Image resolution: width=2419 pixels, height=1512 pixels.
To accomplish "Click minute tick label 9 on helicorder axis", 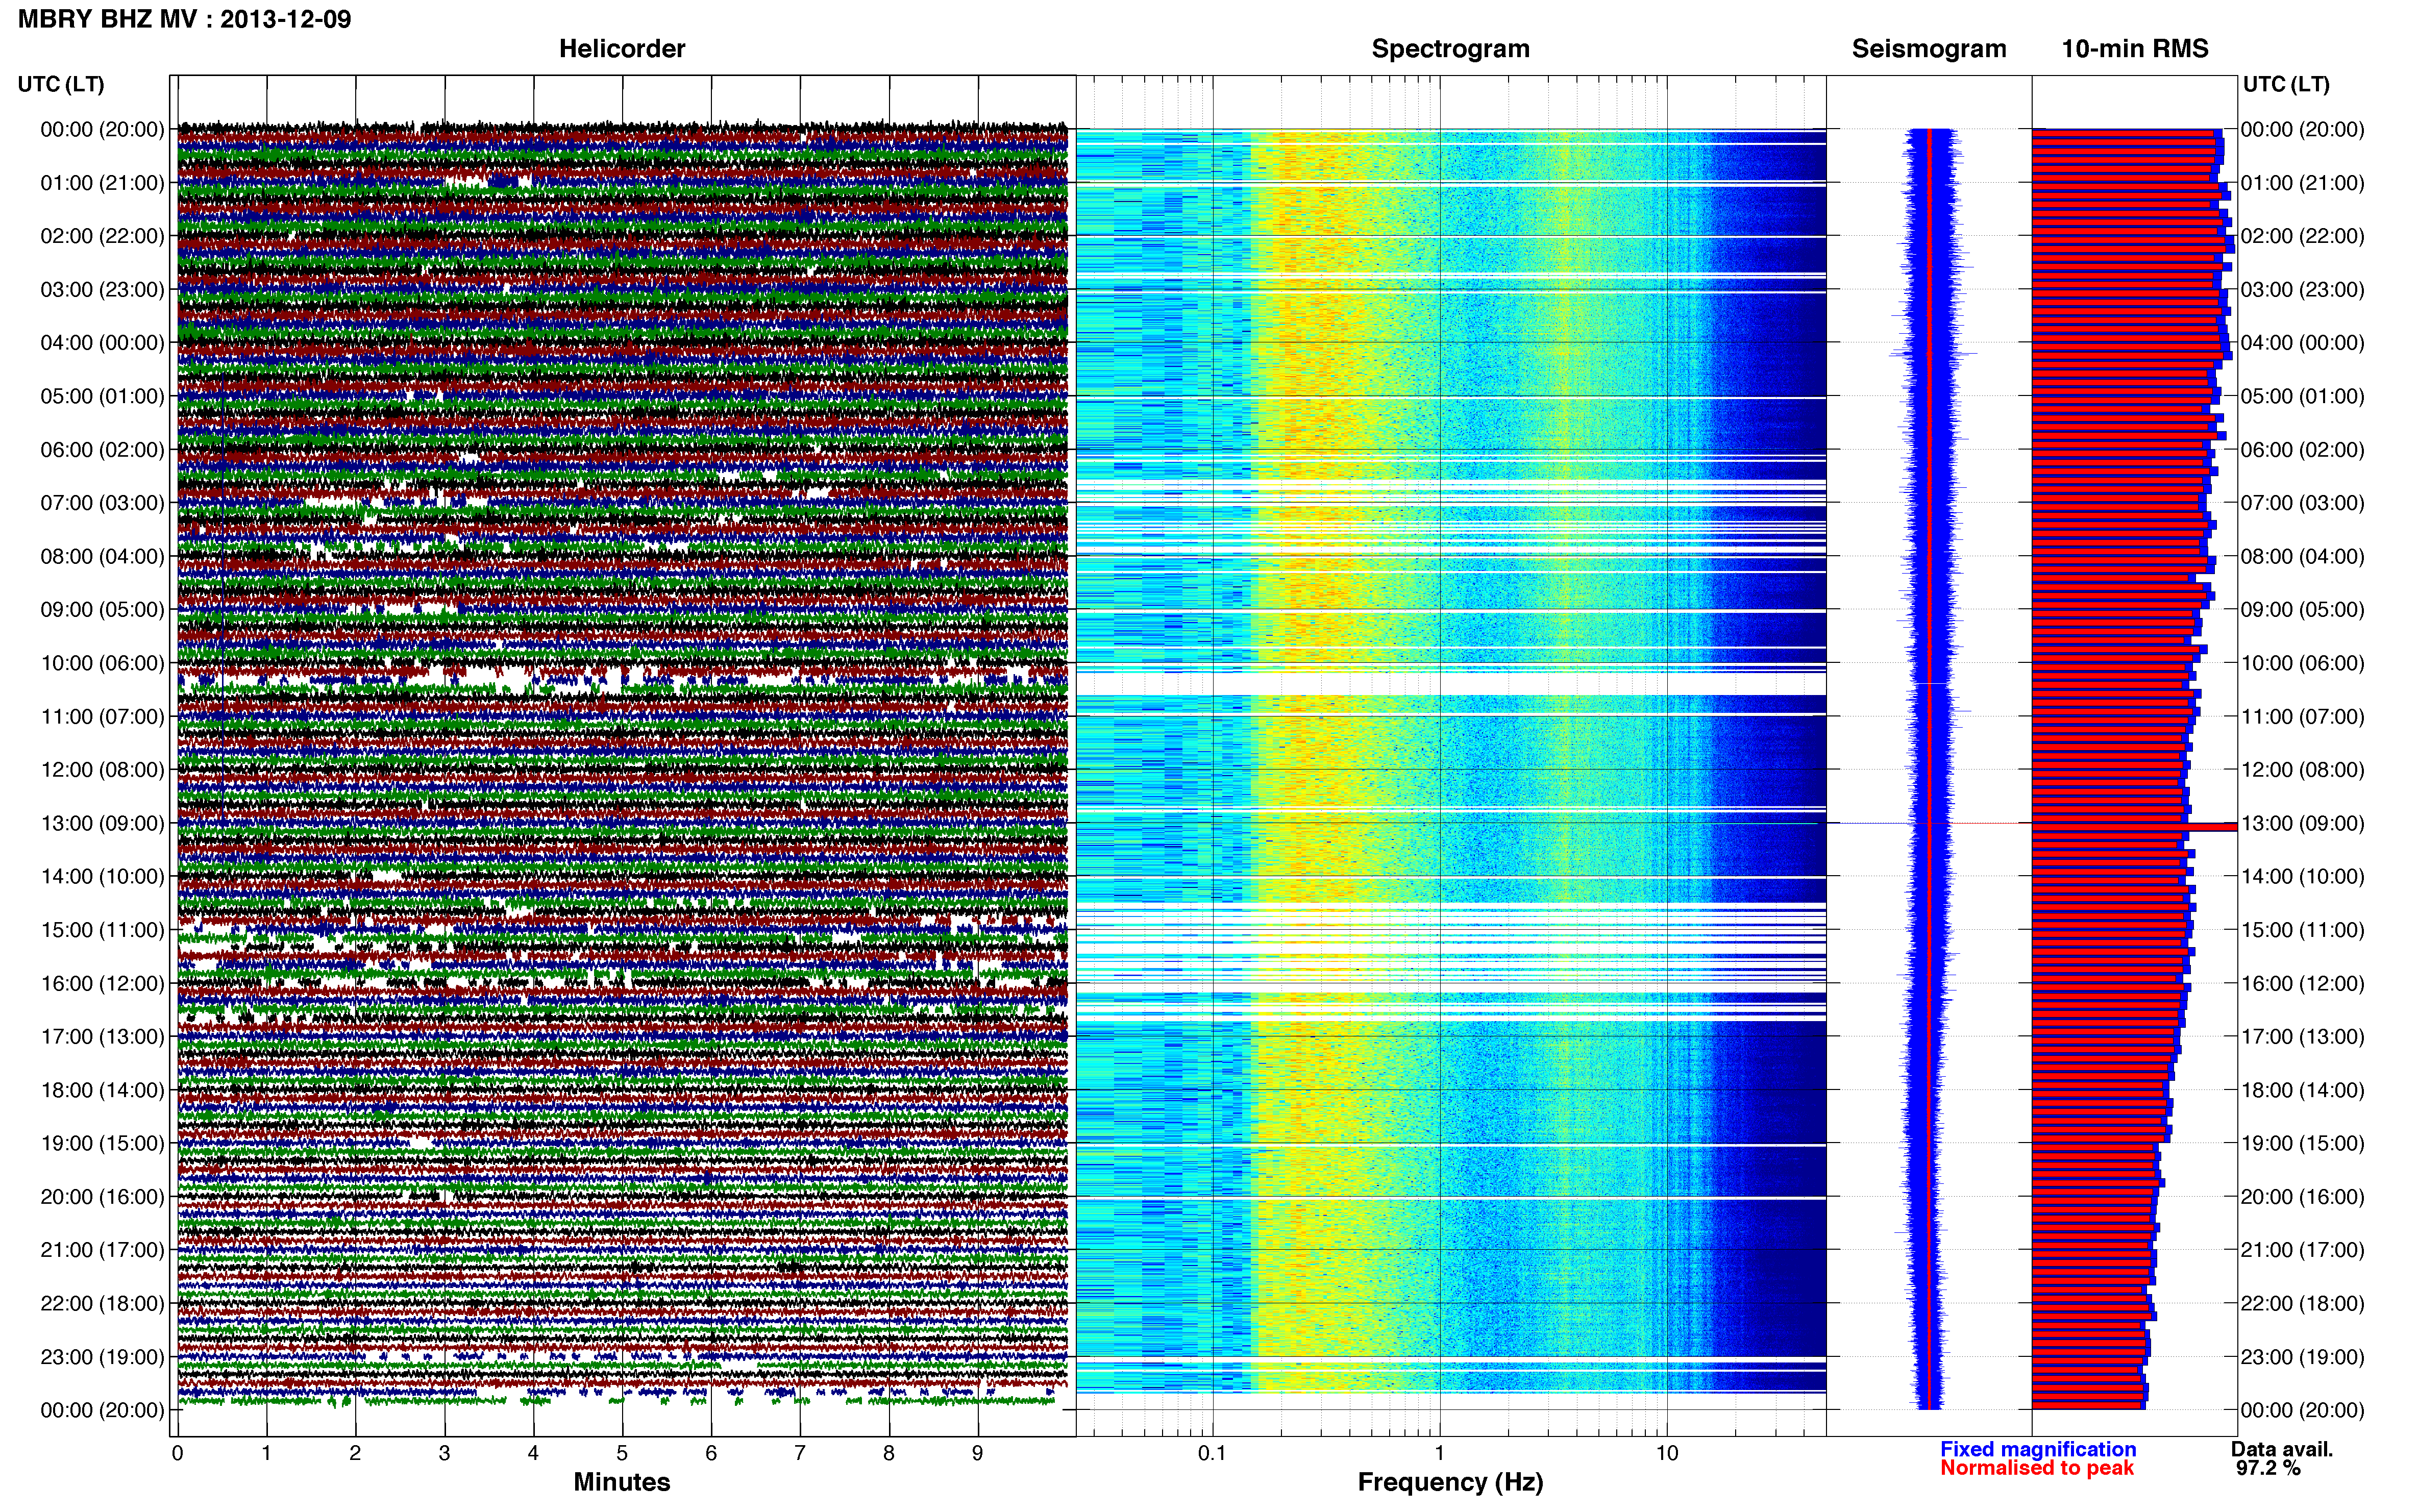I will tap(977, 1453).
